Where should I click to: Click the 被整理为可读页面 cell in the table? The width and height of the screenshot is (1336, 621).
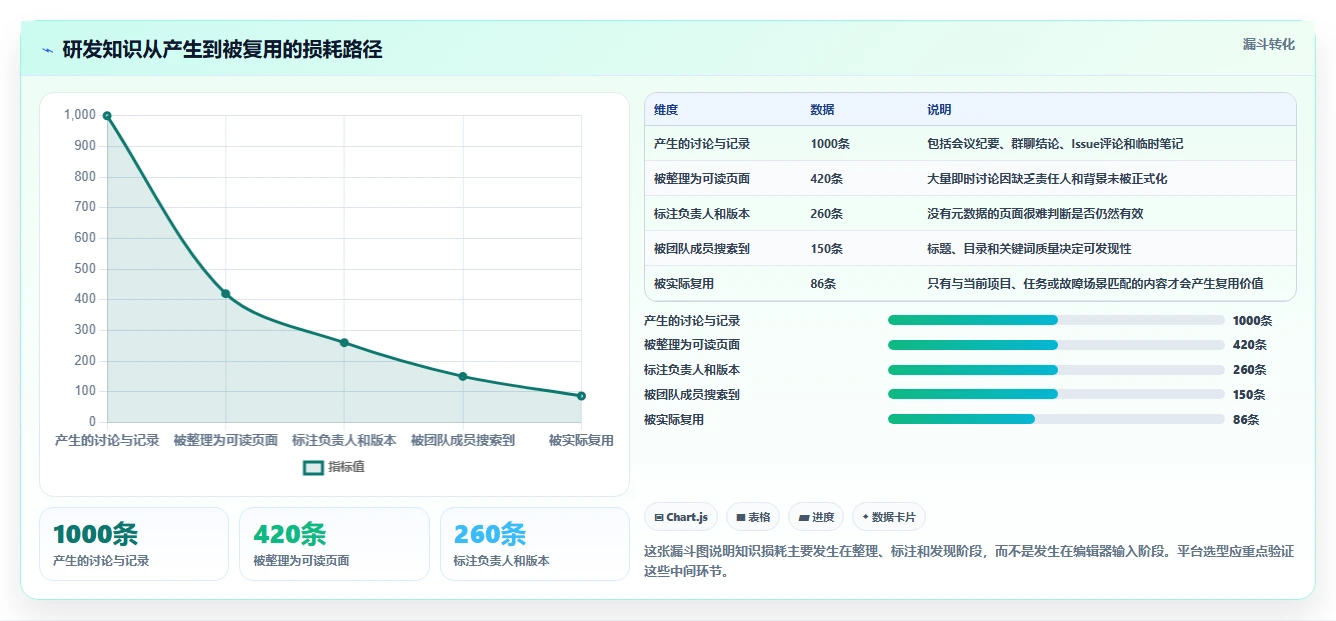pyautogui.click(x=702, y=179)
